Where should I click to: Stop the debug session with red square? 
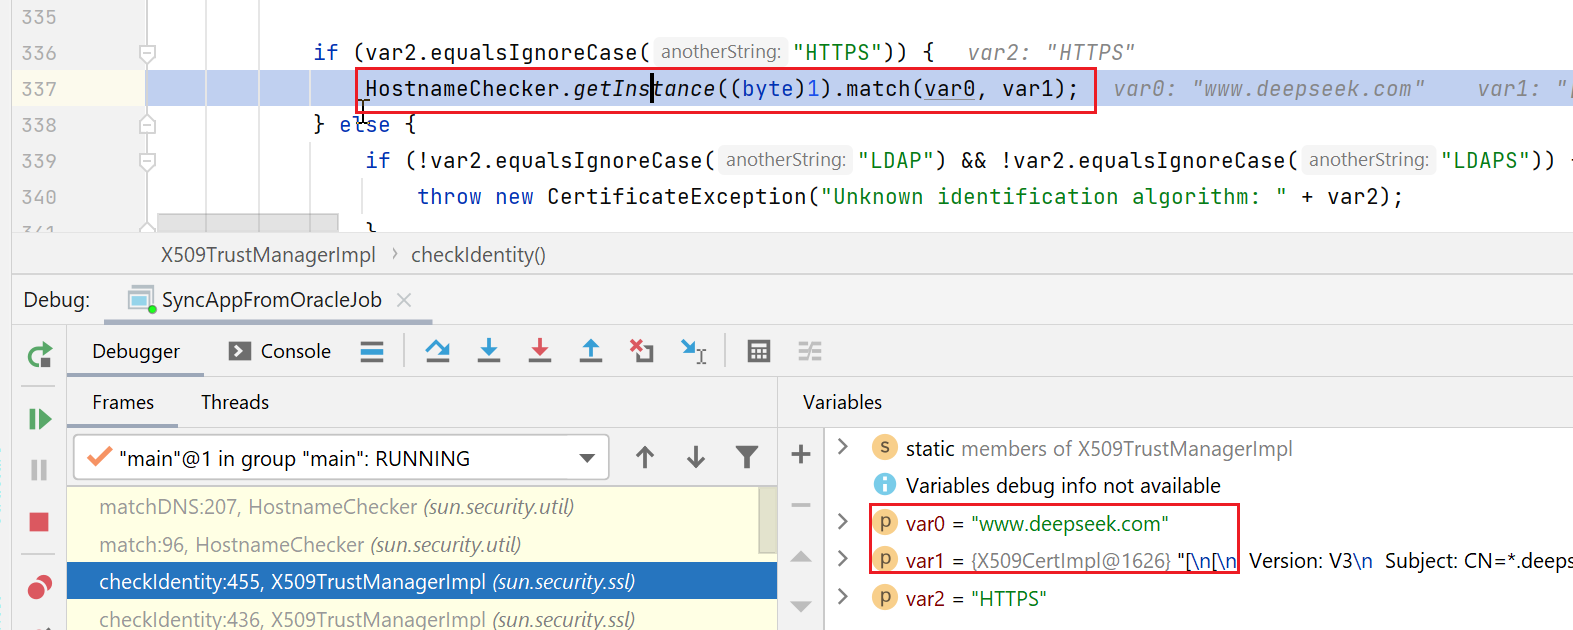point(39,522)
